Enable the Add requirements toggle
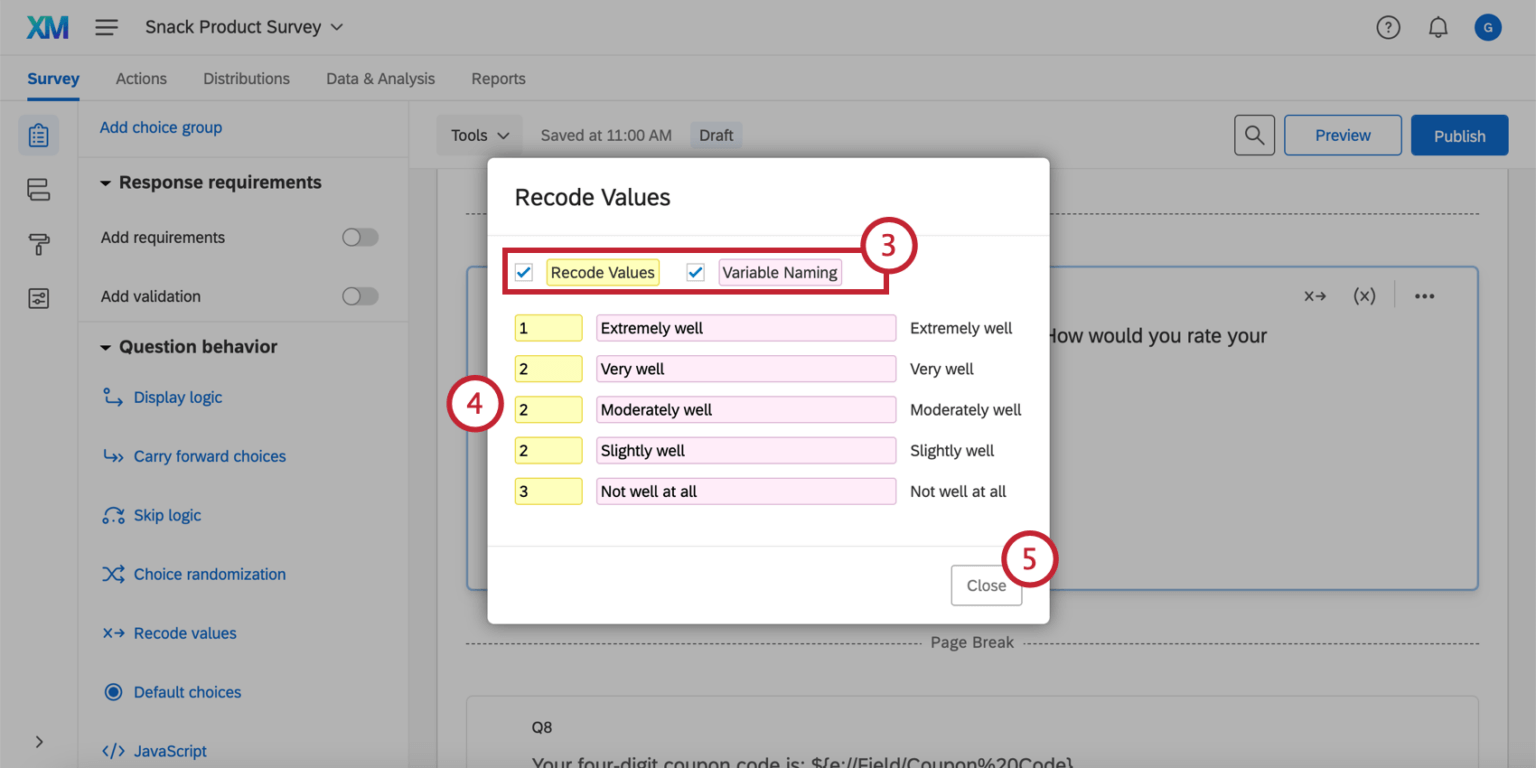This screenshot has width=1536, height=768. (x=360, y=237)
